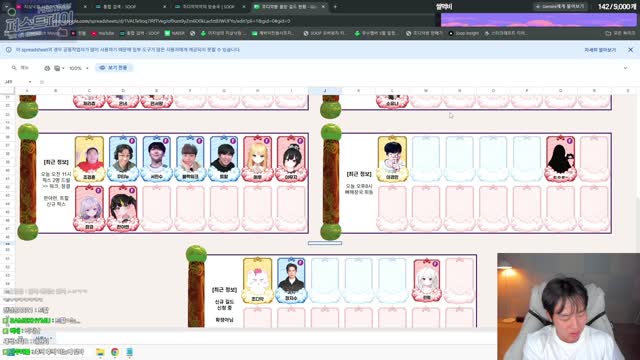Open the zoom 100% dropdown

pyautogui.click(x=79, y=68)
